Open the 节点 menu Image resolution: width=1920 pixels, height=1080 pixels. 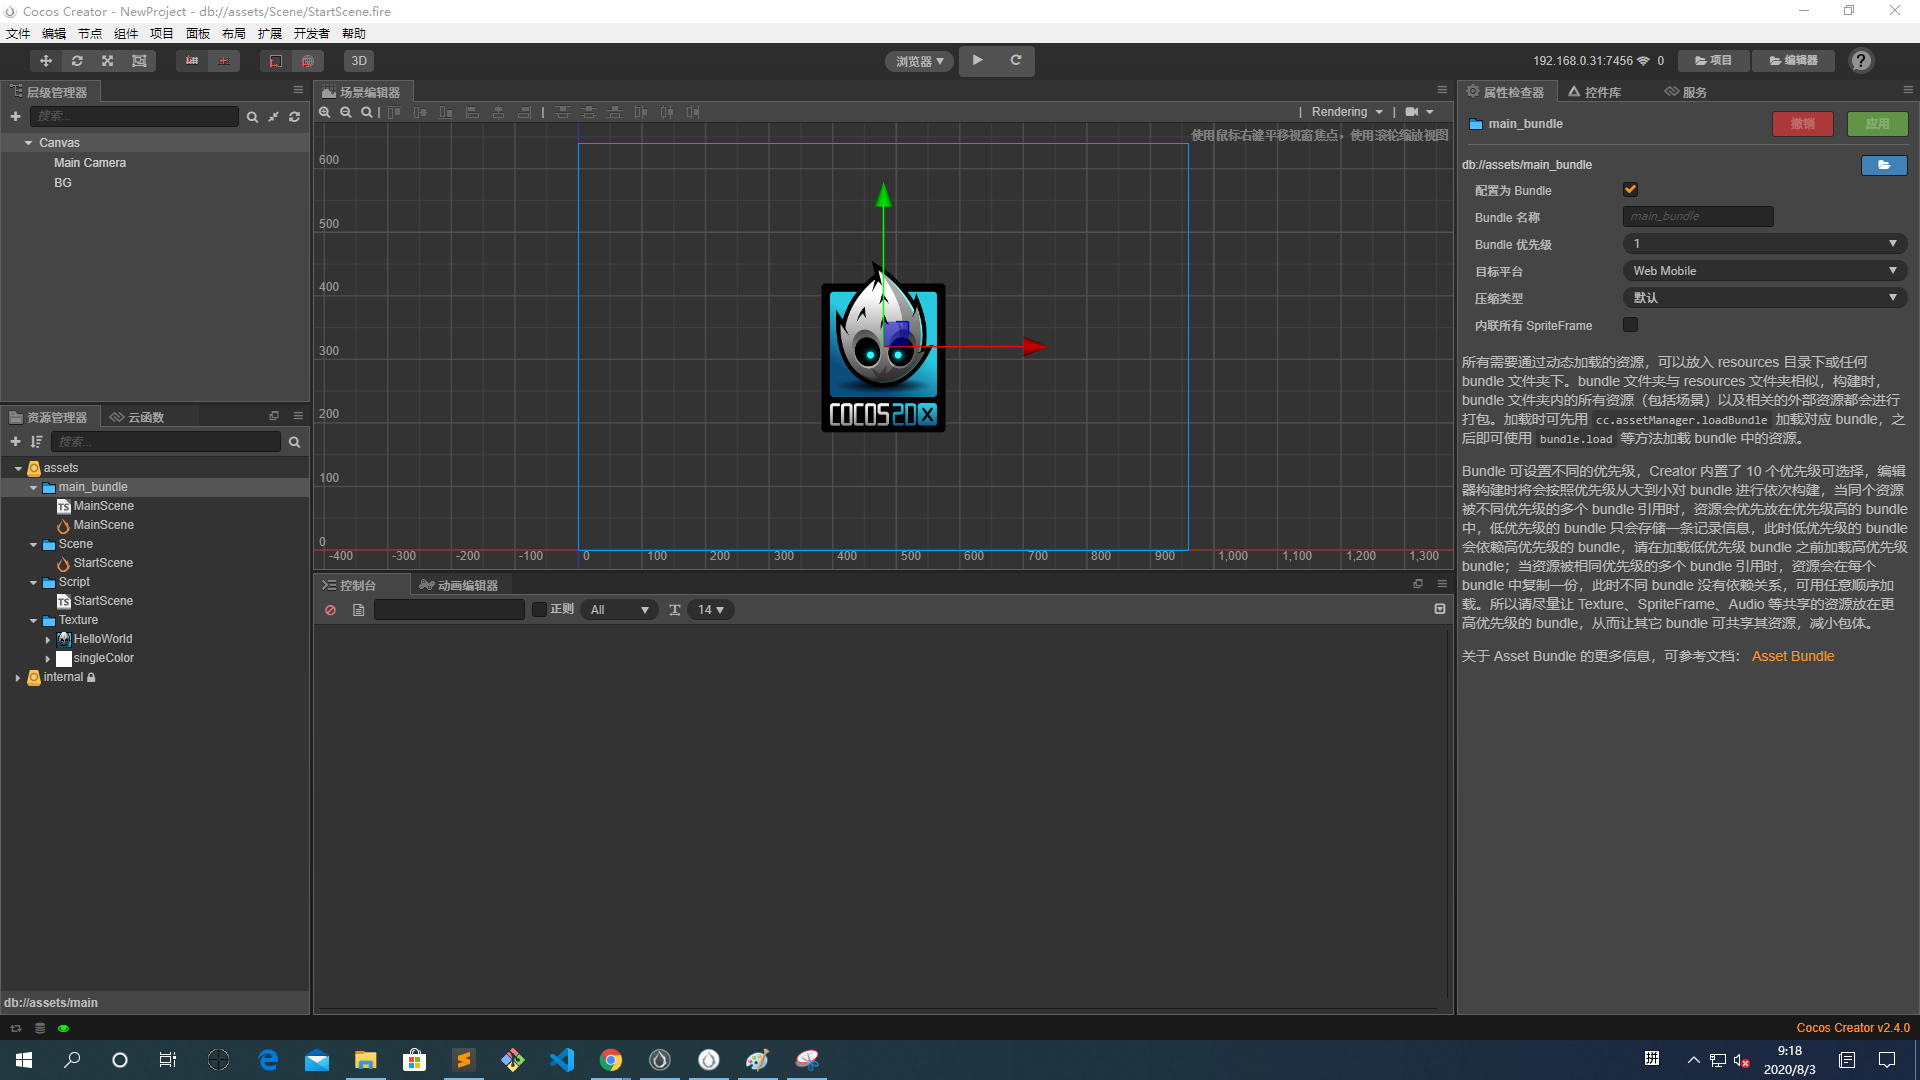coord(90,33)
